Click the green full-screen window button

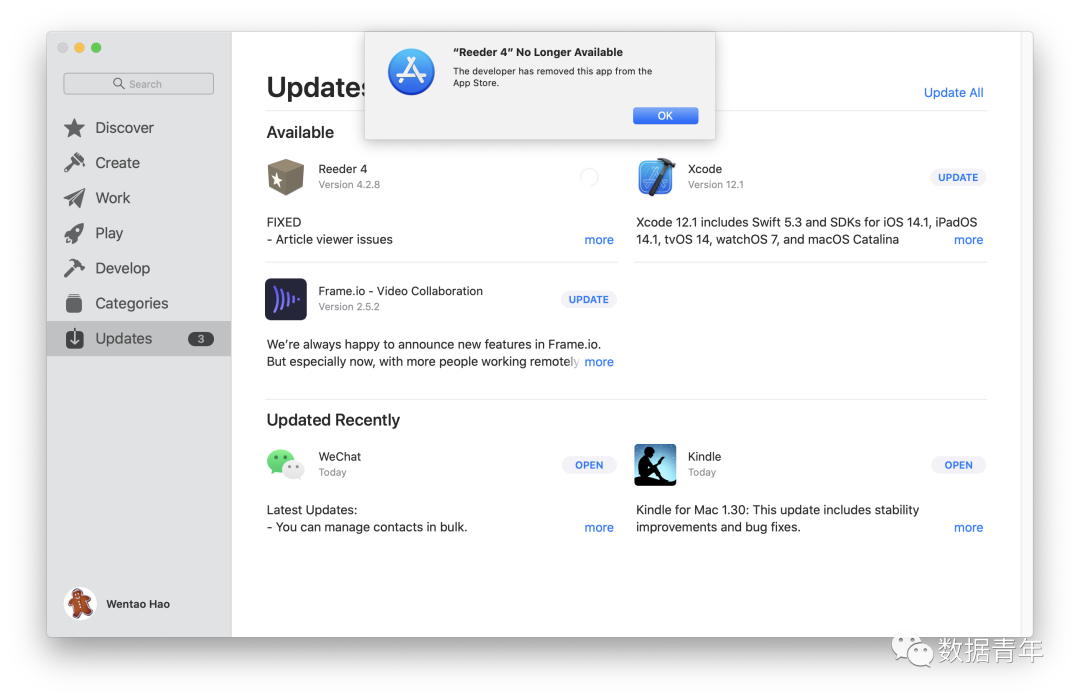96,48
